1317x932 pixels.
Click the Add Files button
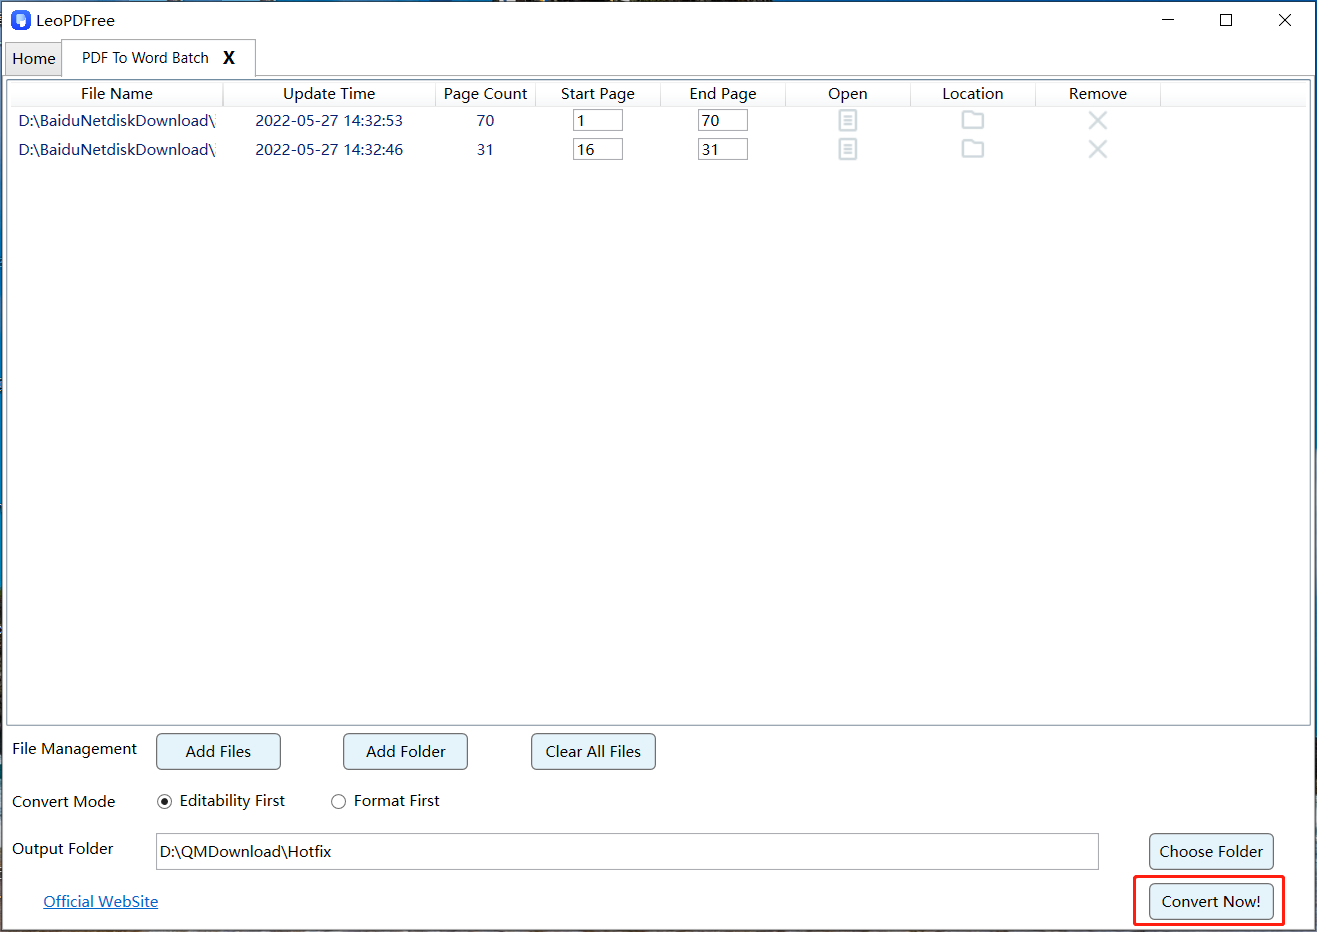click(x=218, y=752)
